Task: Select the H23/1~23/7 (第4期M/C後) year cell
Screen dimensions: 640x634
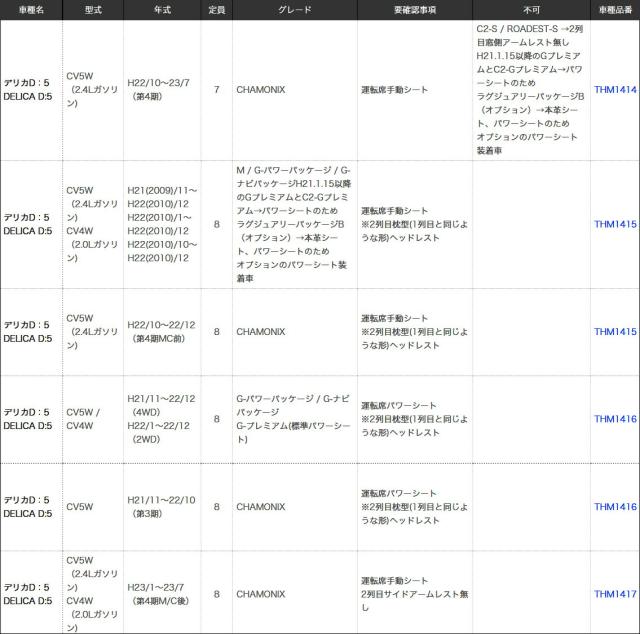Action: [162, 593]
